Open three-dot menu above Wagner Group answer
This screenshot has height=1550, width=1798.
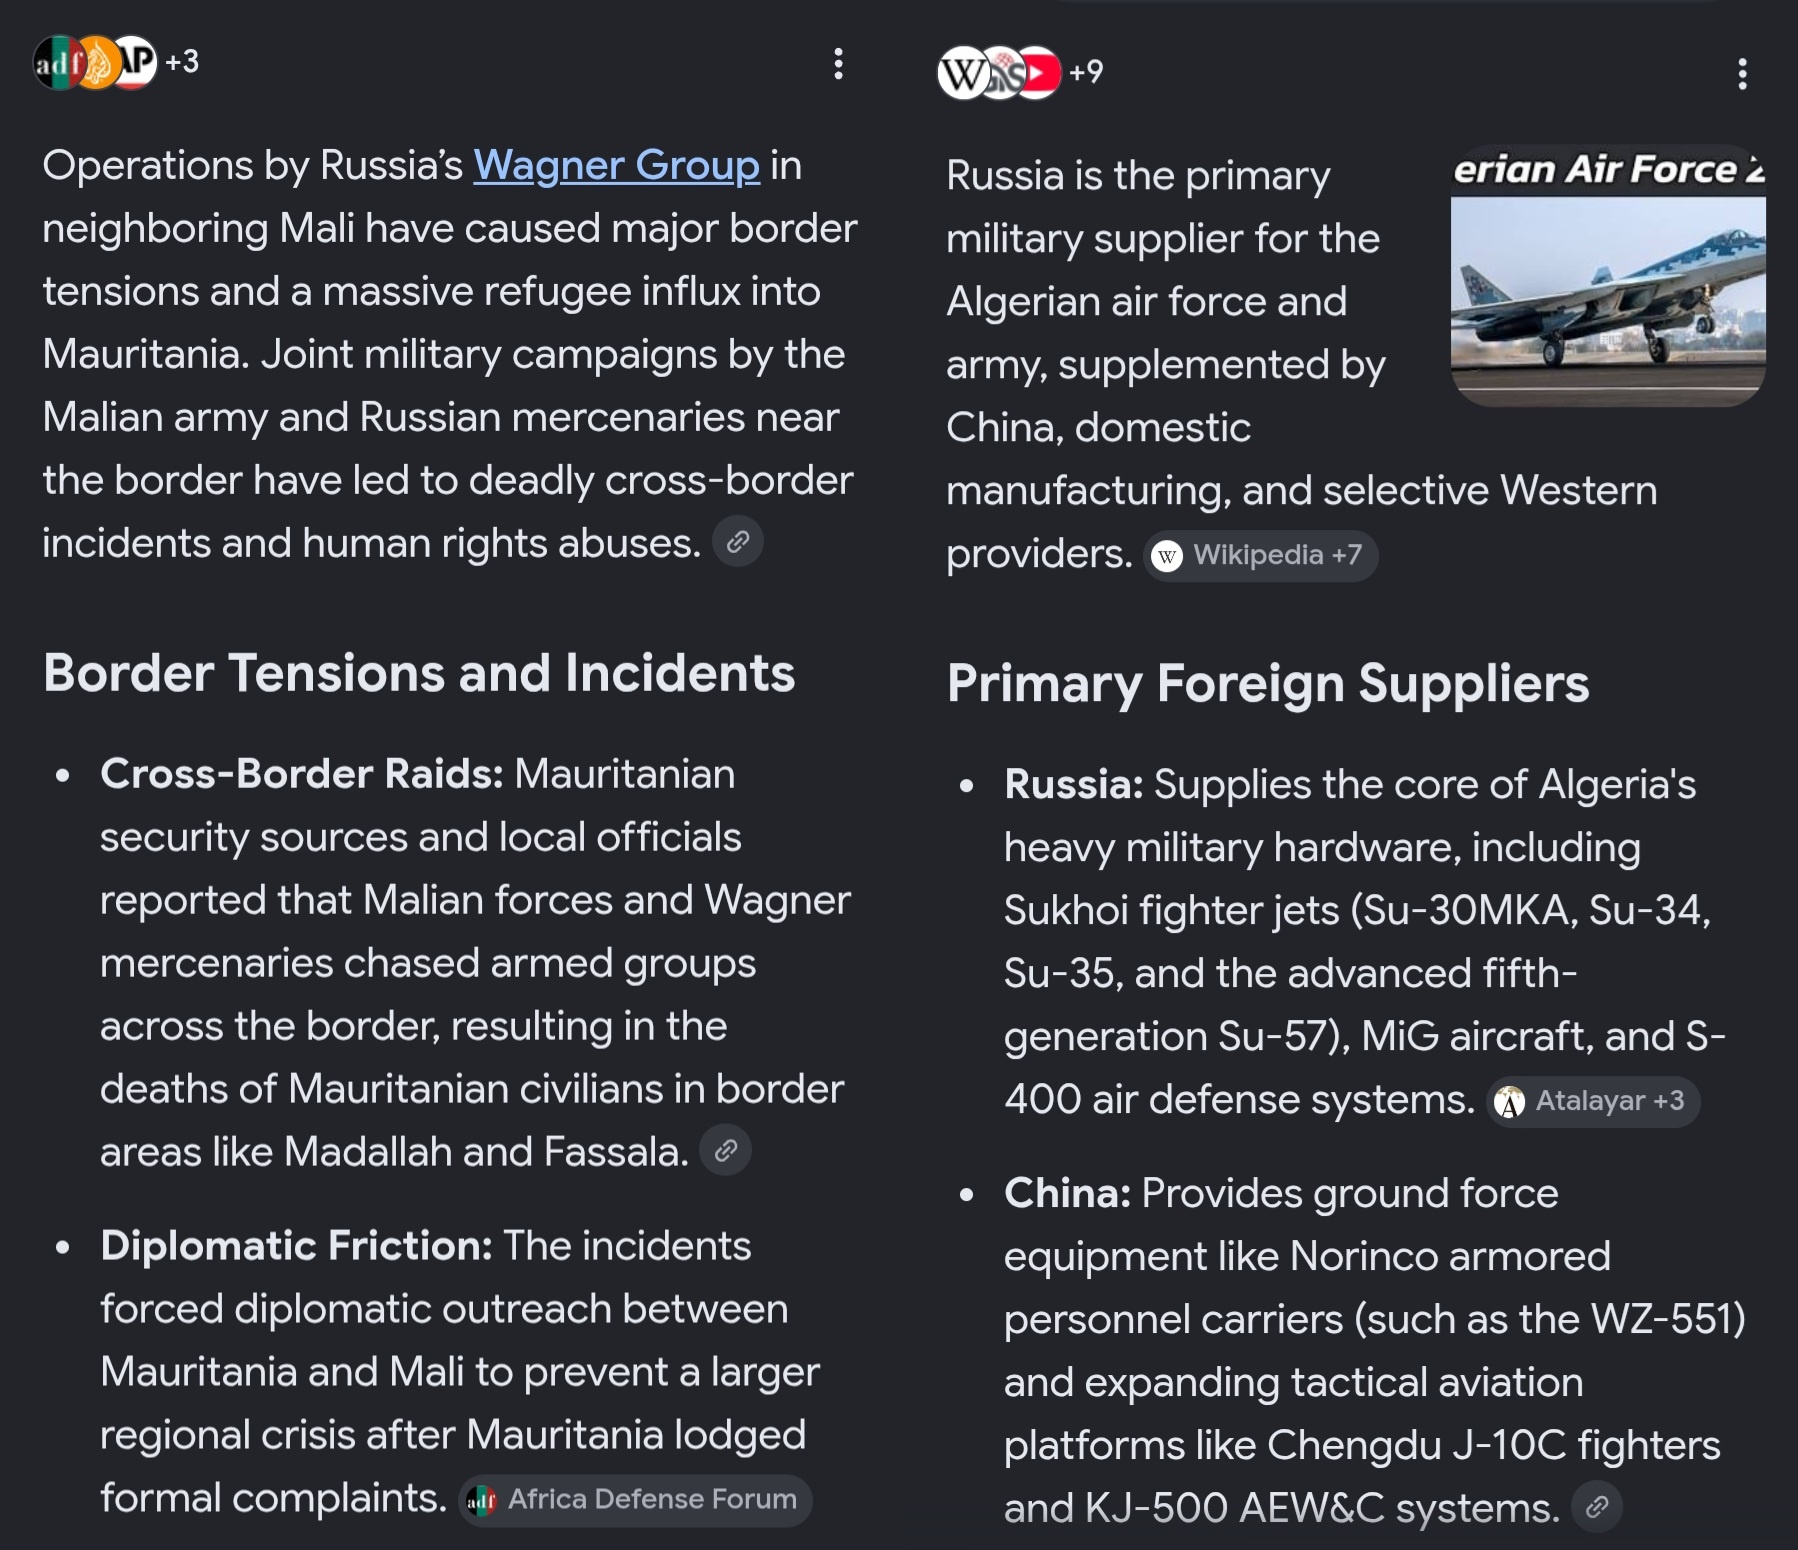click(x=838, y=64)
